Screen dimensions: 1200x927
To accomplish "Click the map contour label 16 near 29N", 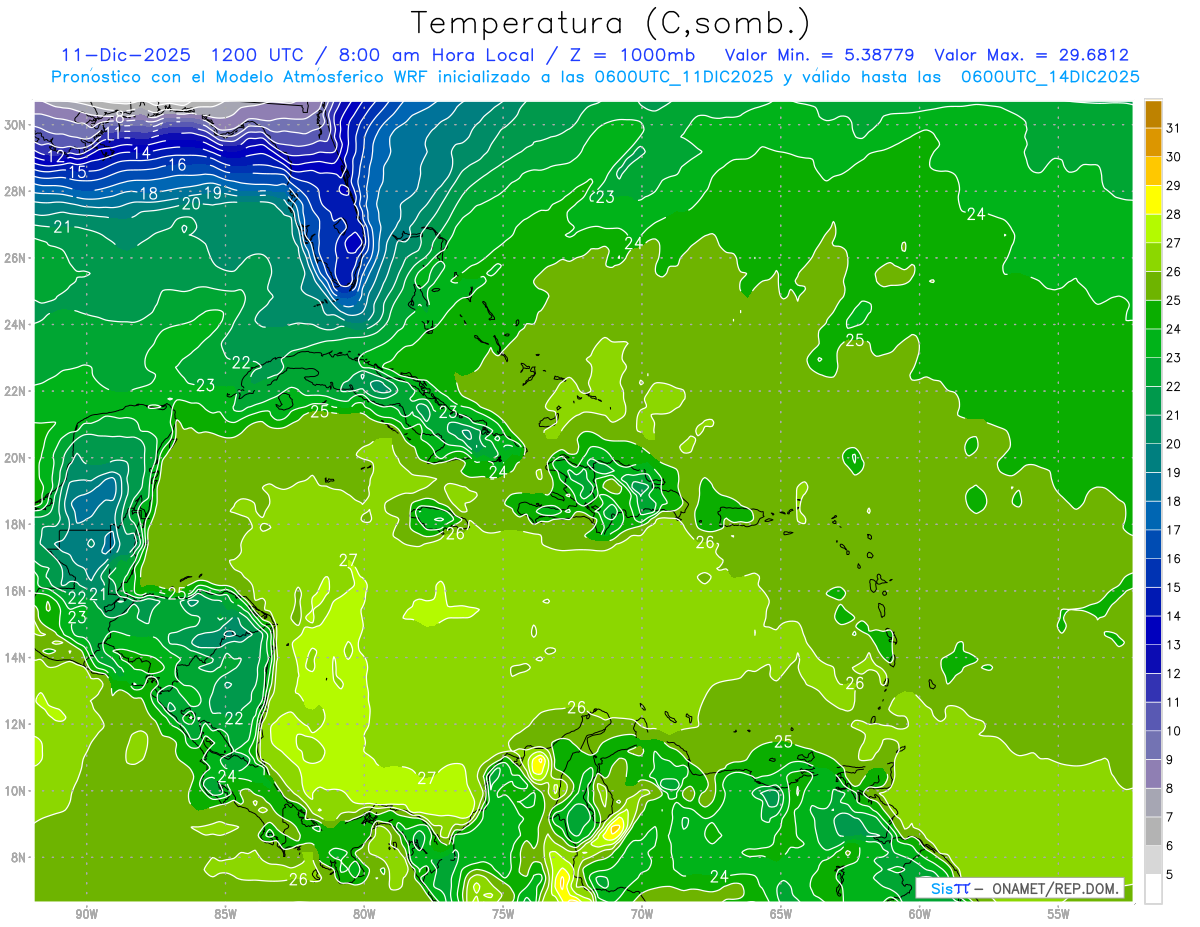I will point(177,165).
